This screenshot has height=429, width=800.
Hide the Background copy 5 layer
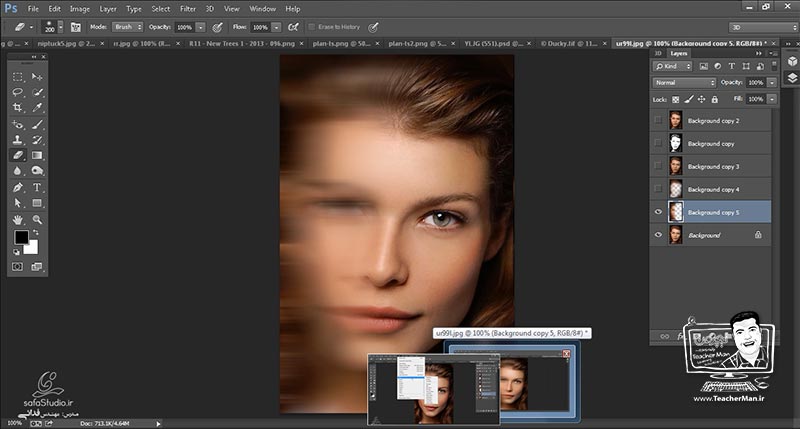pyautogui.click(x=658, y=212)
